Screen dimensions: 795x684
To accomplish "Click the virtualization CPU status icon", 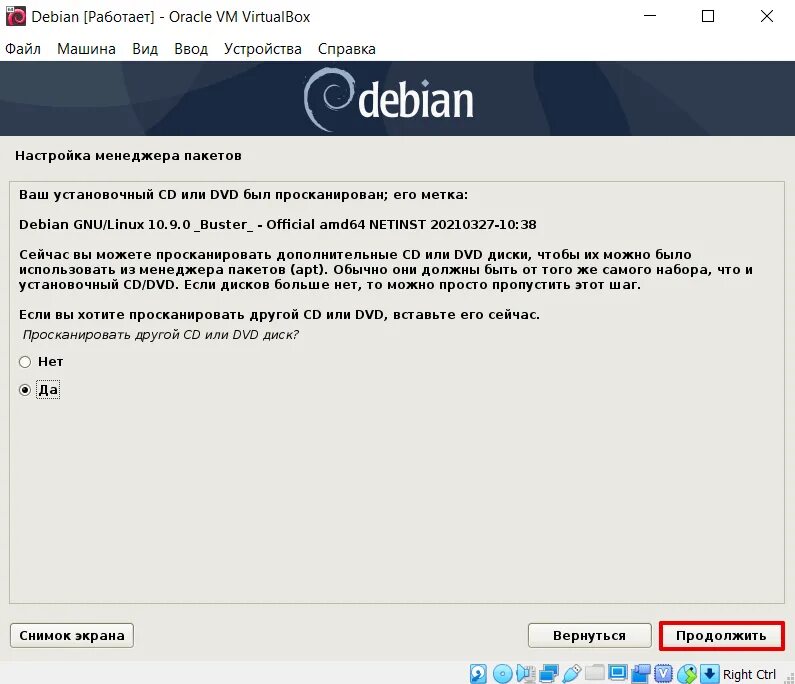I will click(664, 674).
